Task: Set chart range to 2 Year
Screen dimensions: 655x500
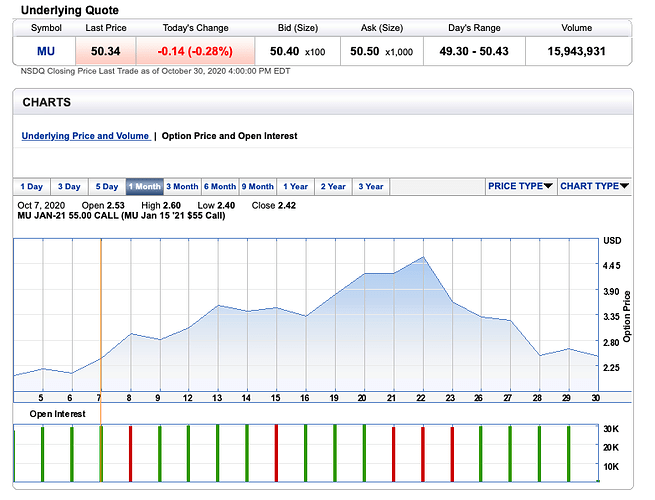Action: tap(333, 187)
